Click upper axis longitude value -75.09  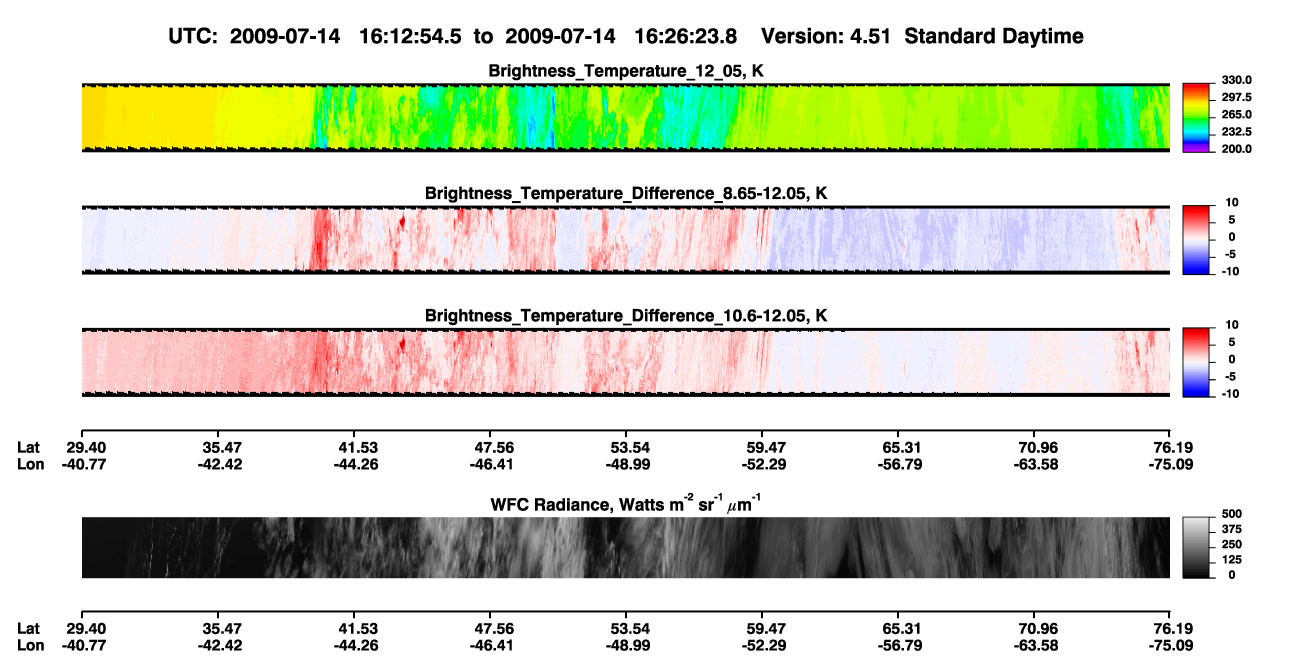click(x=1170, y=464)
